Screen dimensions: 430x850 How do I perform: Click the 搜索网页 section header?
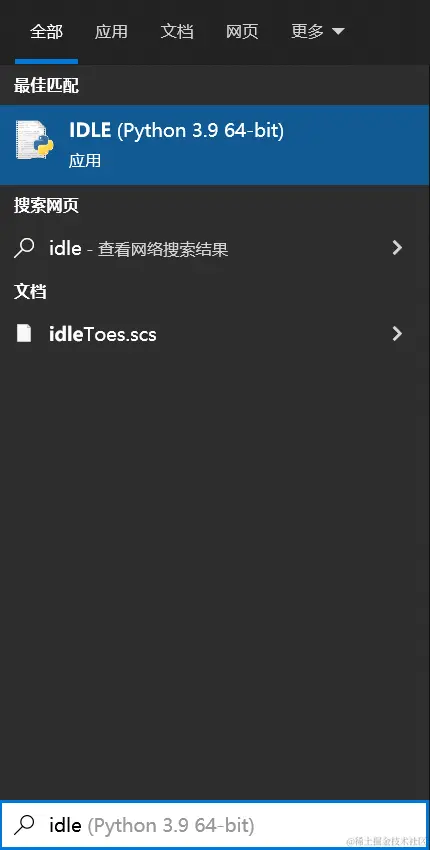pos(47,205)
